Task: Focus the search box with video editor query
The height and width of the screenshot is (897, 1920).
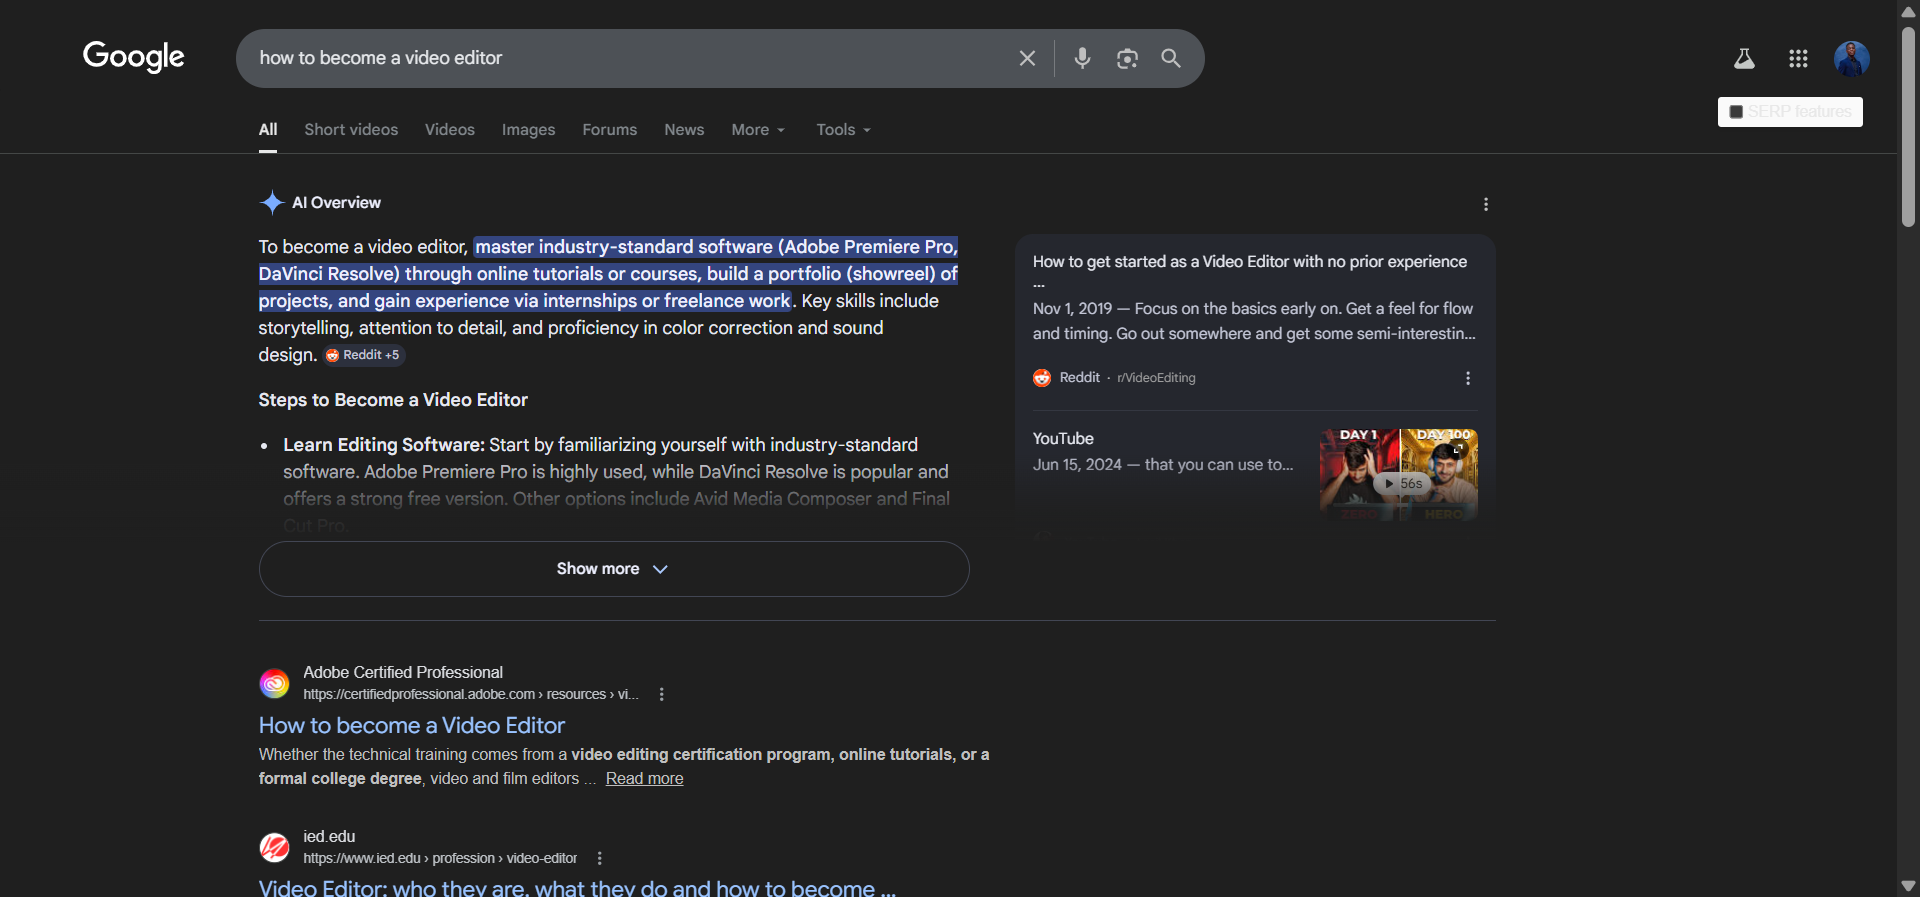Action: tap(630, 58)
